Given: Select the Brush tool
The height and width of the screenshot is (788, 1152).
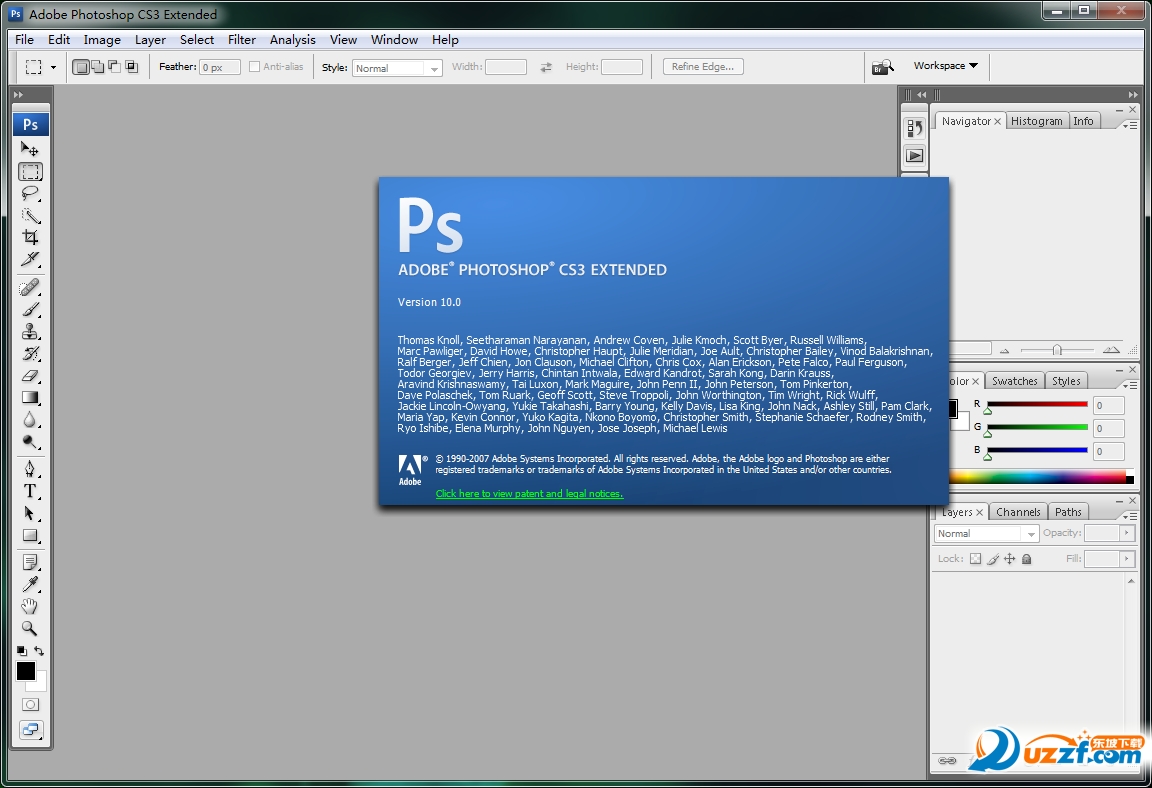Looking at the screenshot, I should pos(30,309).
